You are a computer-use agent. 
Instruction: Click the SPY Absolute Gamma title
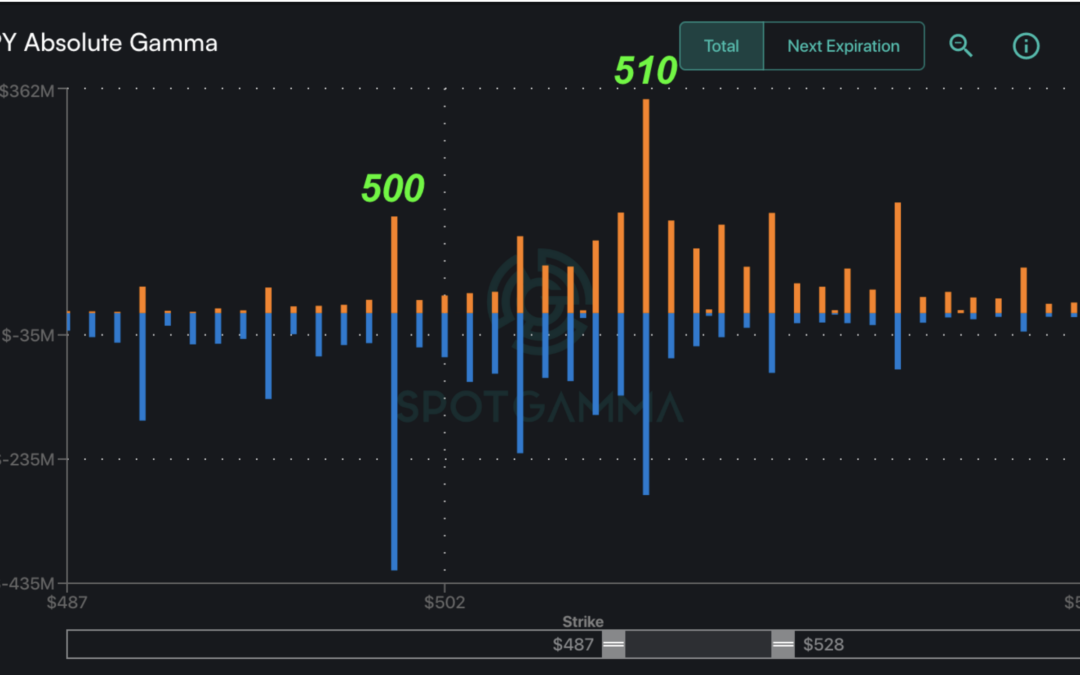[108, 43]
